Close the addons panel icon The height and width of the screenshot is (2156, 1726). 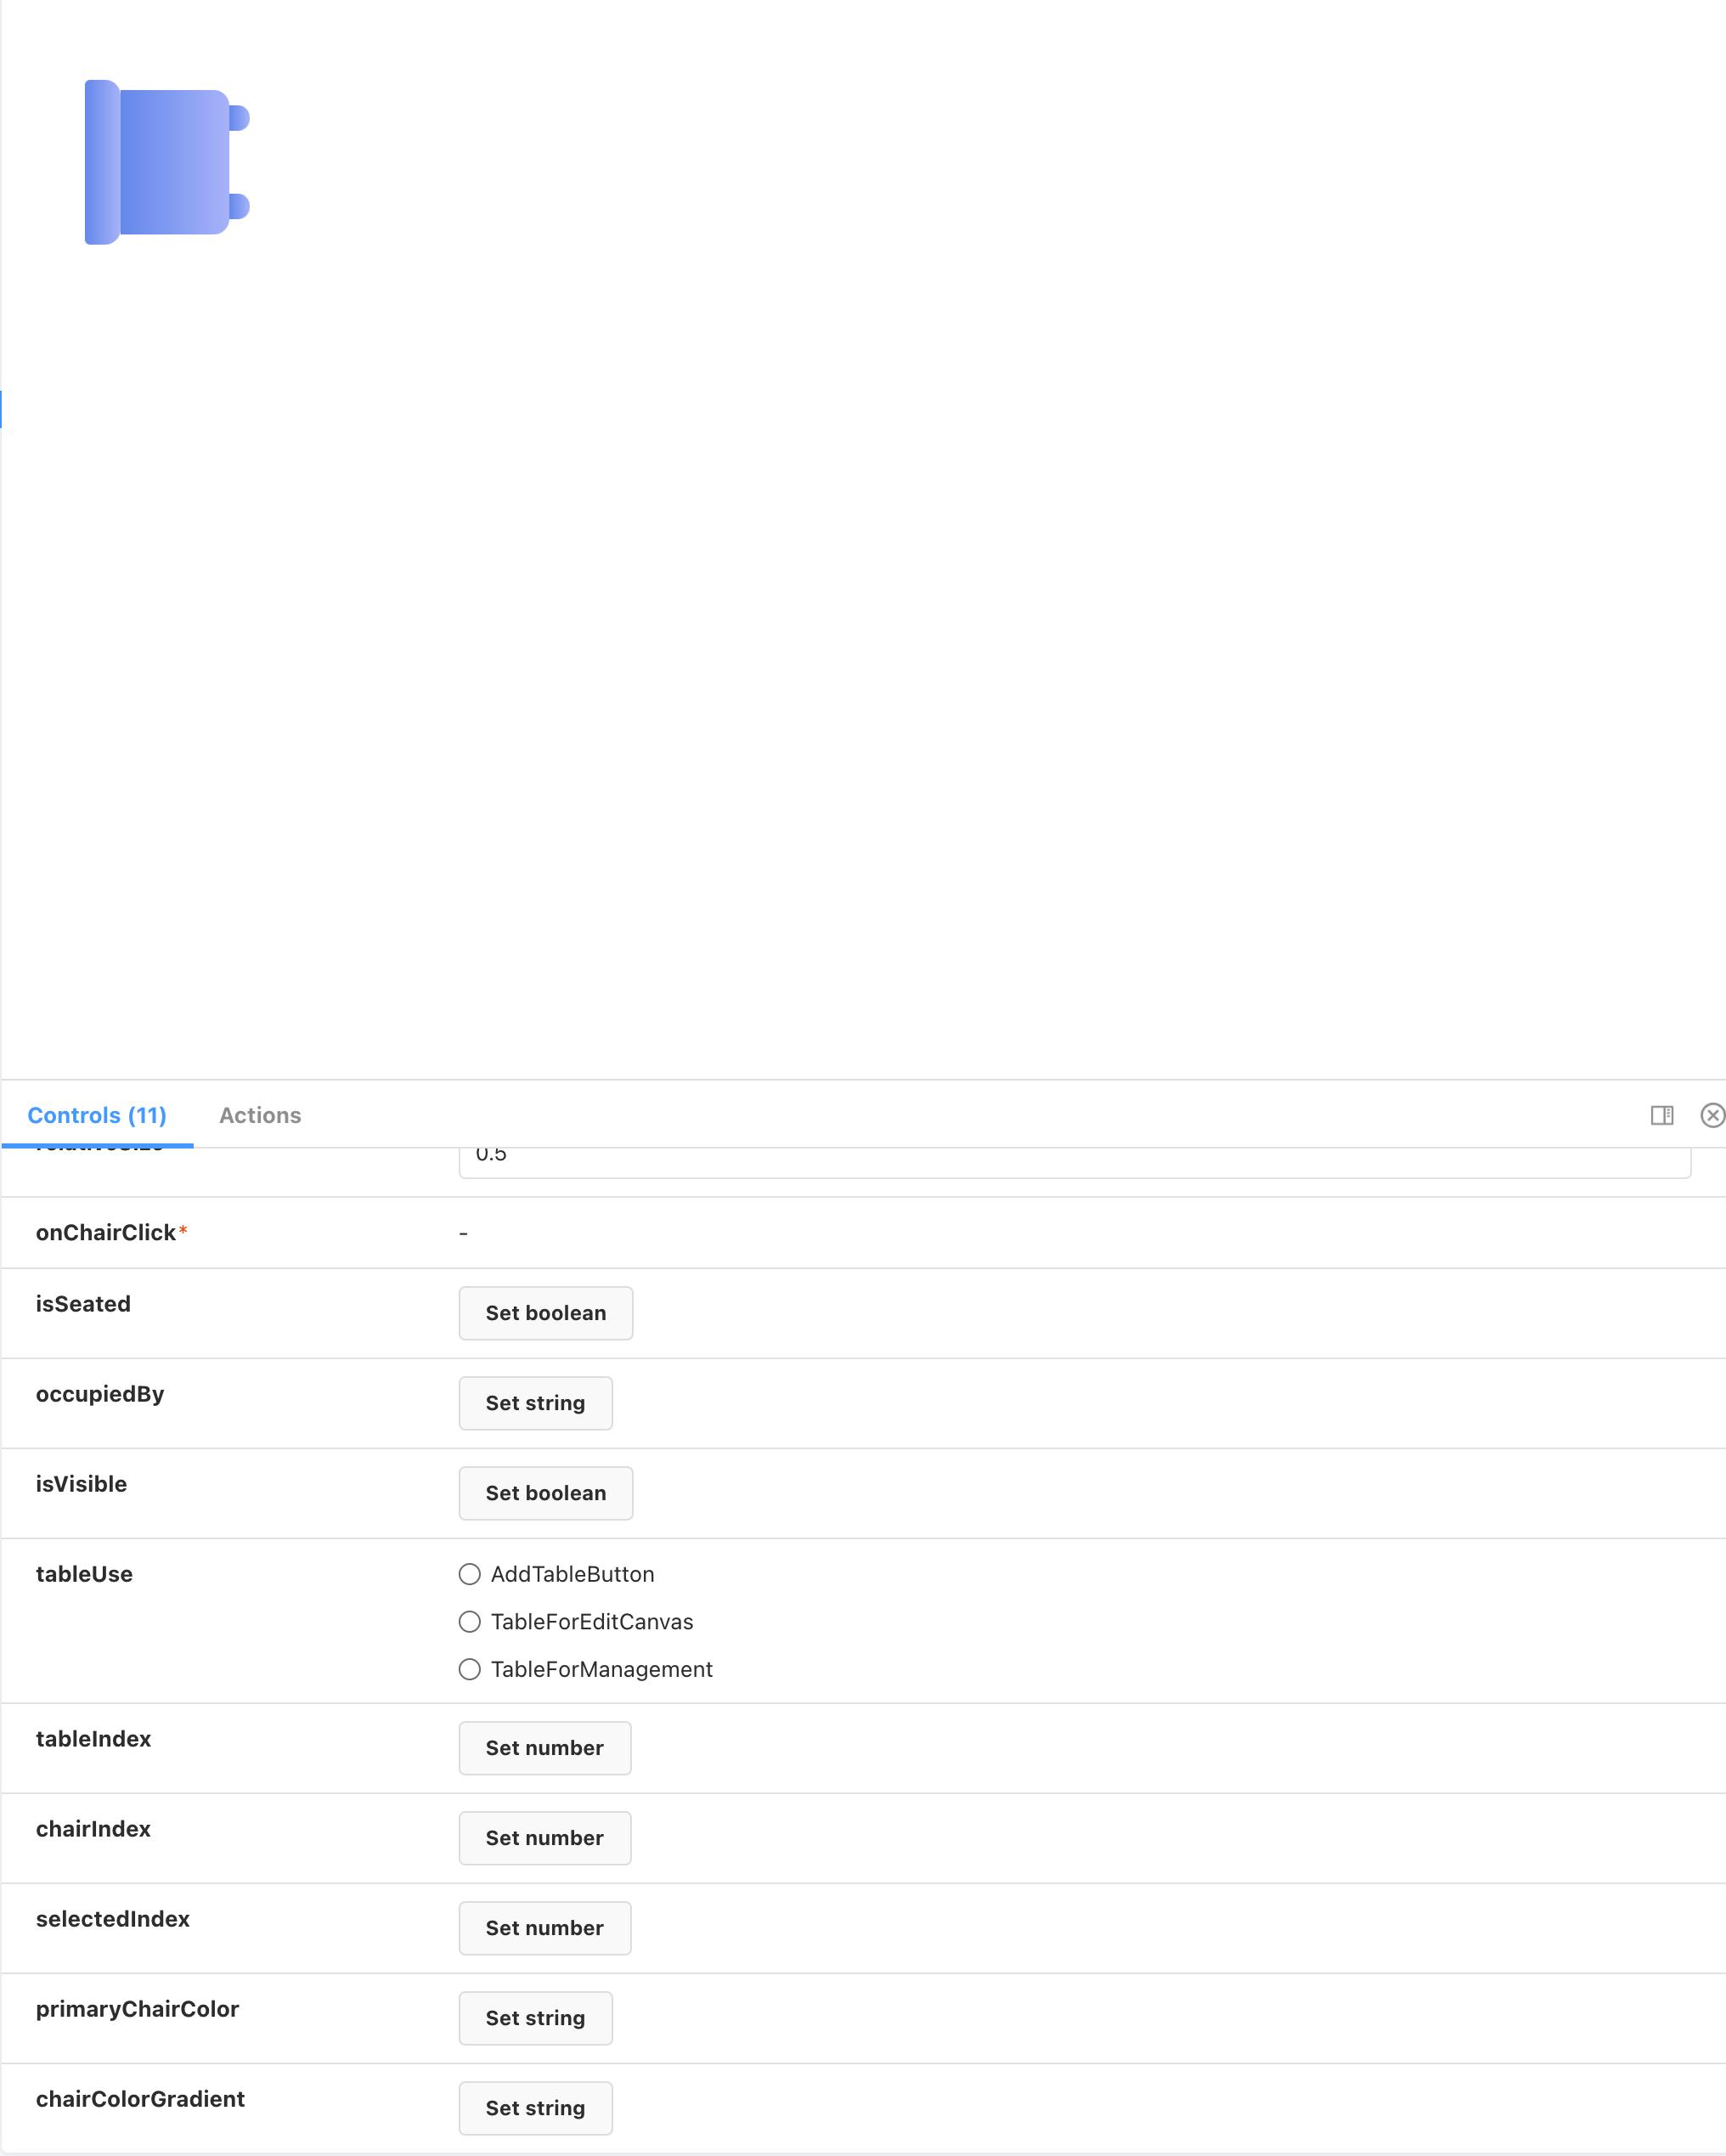click(x=1712, y=1115)
